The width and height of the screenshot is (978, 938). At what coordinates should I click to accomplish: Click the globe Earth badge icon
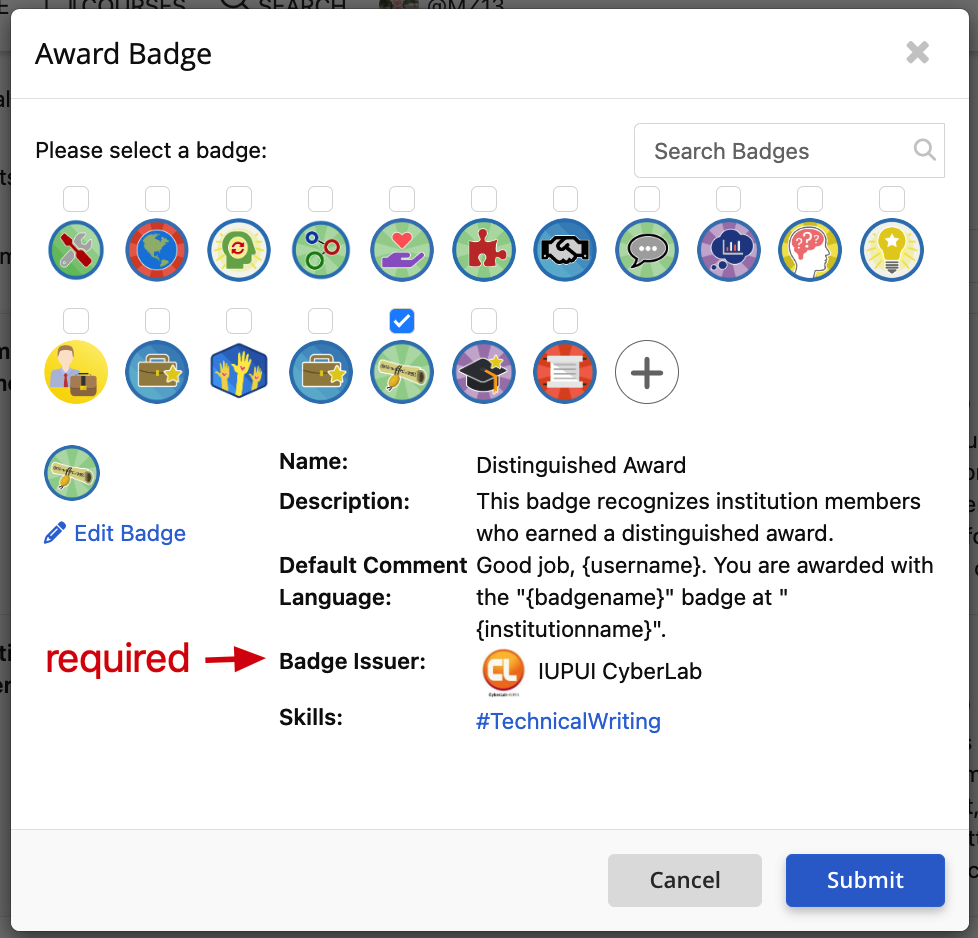click(157, 250)
